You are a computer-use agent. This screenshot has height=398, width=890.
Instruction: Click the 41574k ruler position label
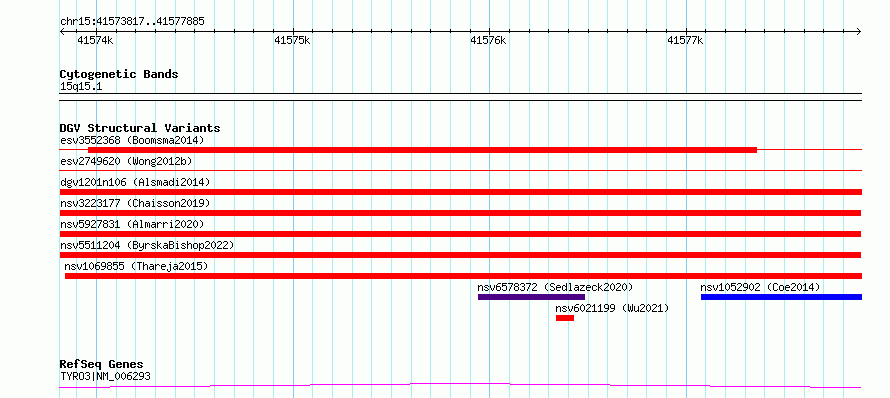pyautogui.click(x=95, y=40)
